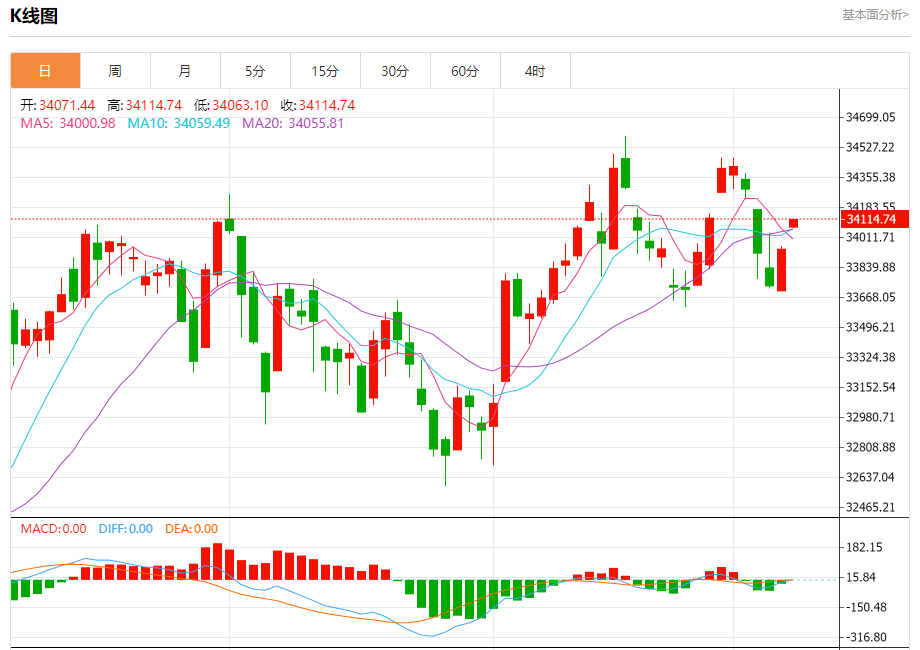Viewport: 920px width, 650px height.
Task: Click the 34355.38 price axis label
Action: pos(871,177)
